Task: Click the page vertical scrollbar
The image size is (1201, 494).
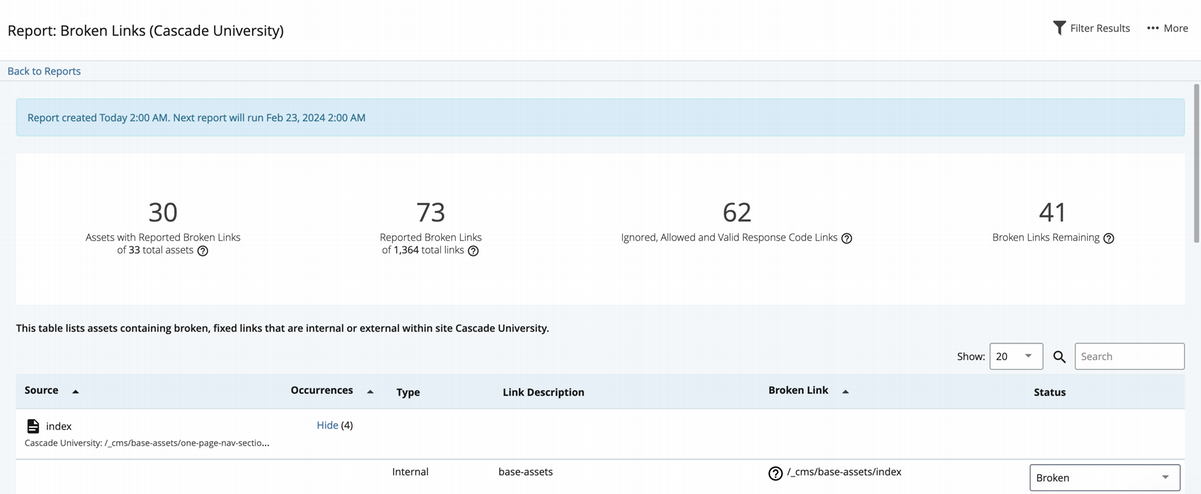Action: (1196, 163)
